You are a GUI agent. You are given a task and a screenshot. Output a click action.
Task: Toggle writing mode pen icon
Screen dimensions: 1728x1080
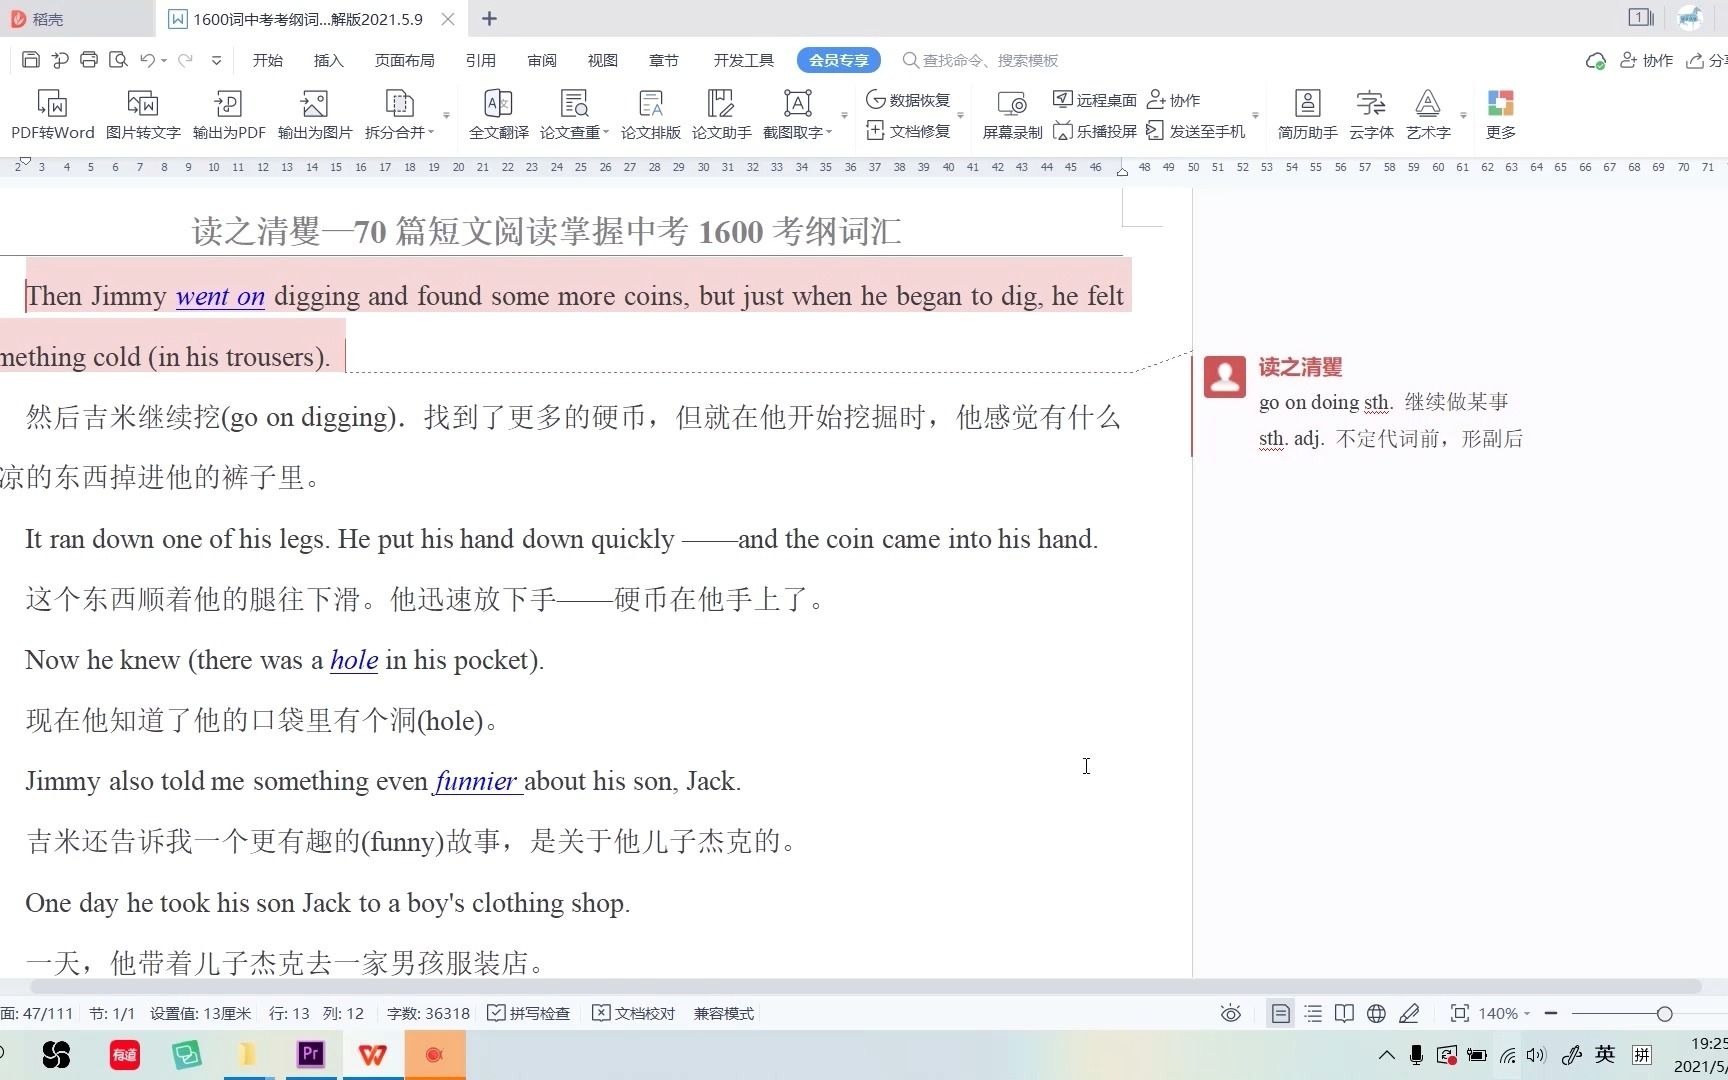tap(1410, 1013)
